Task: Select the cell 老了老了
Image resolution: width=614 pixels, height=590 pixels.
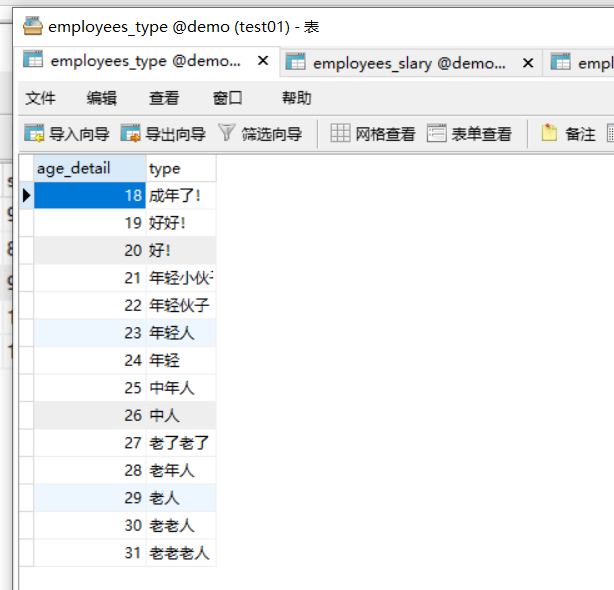Action: coord(181,443)
